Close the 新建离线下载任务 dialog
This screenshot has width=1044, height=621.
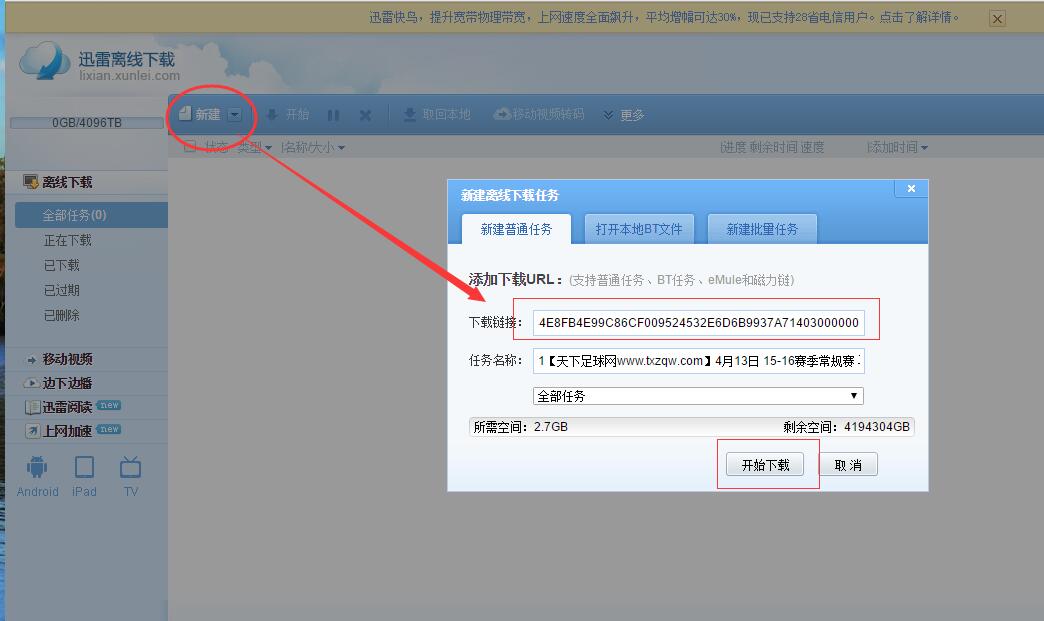click(912, 188)
